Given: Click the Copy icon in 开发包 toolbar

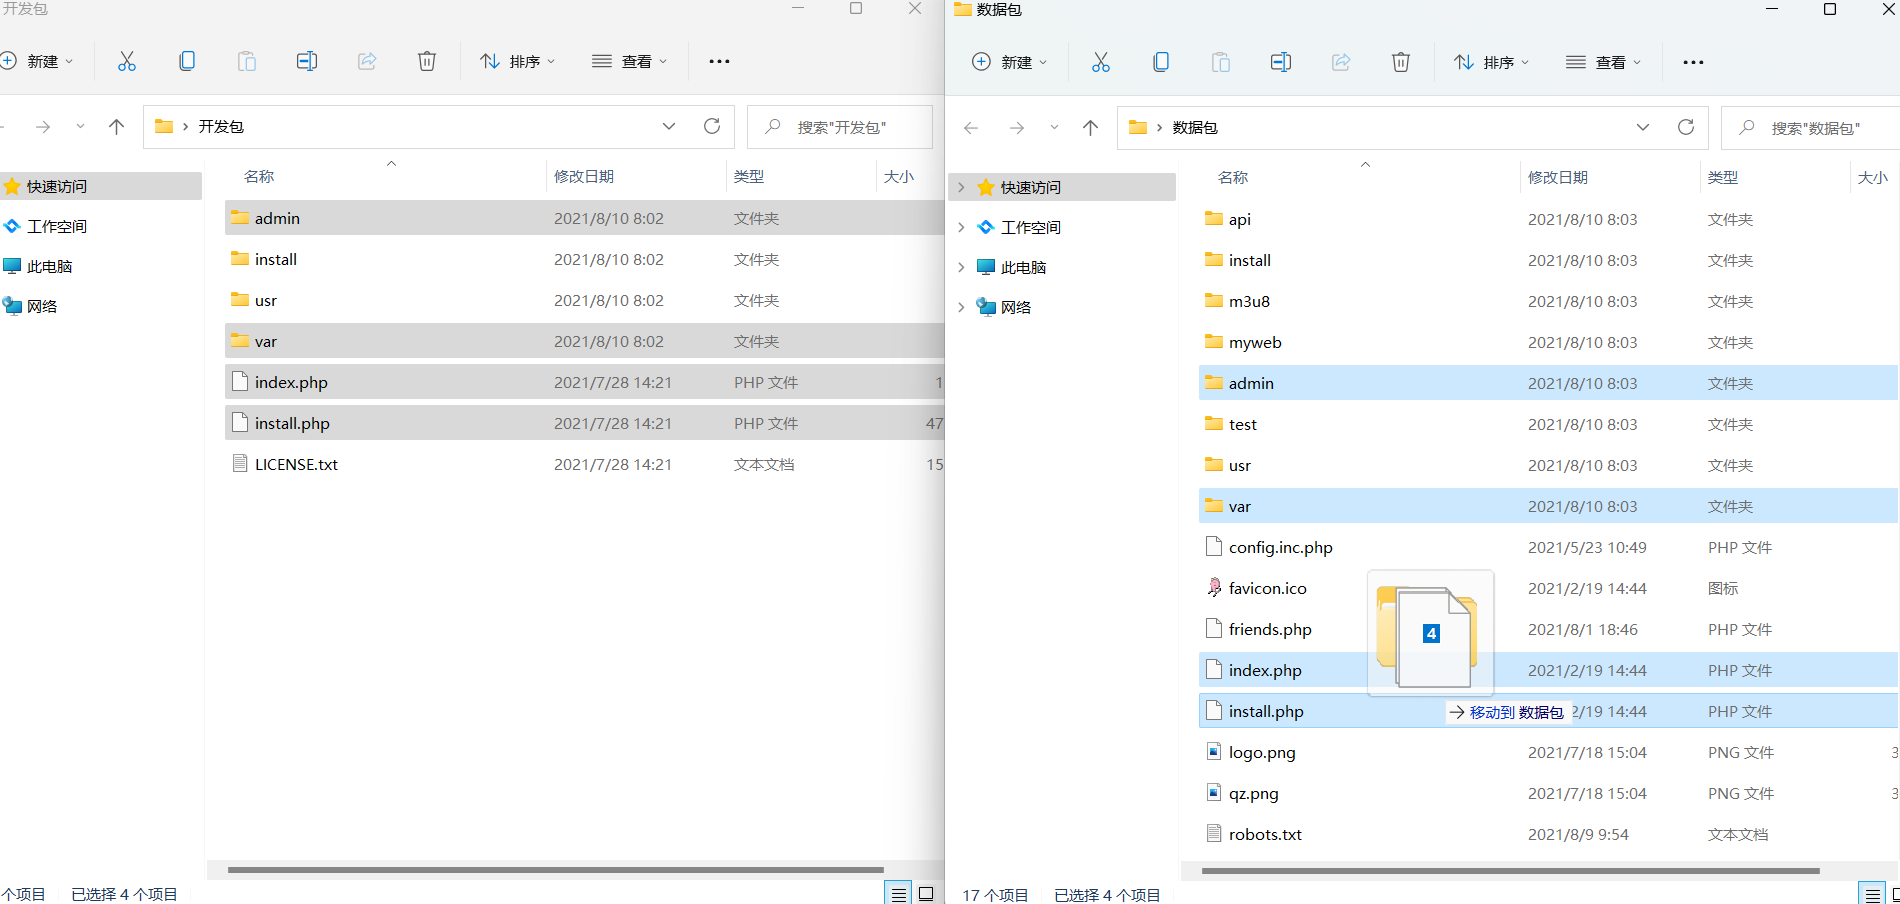Looking at the screenshot, I should (187, 61).
